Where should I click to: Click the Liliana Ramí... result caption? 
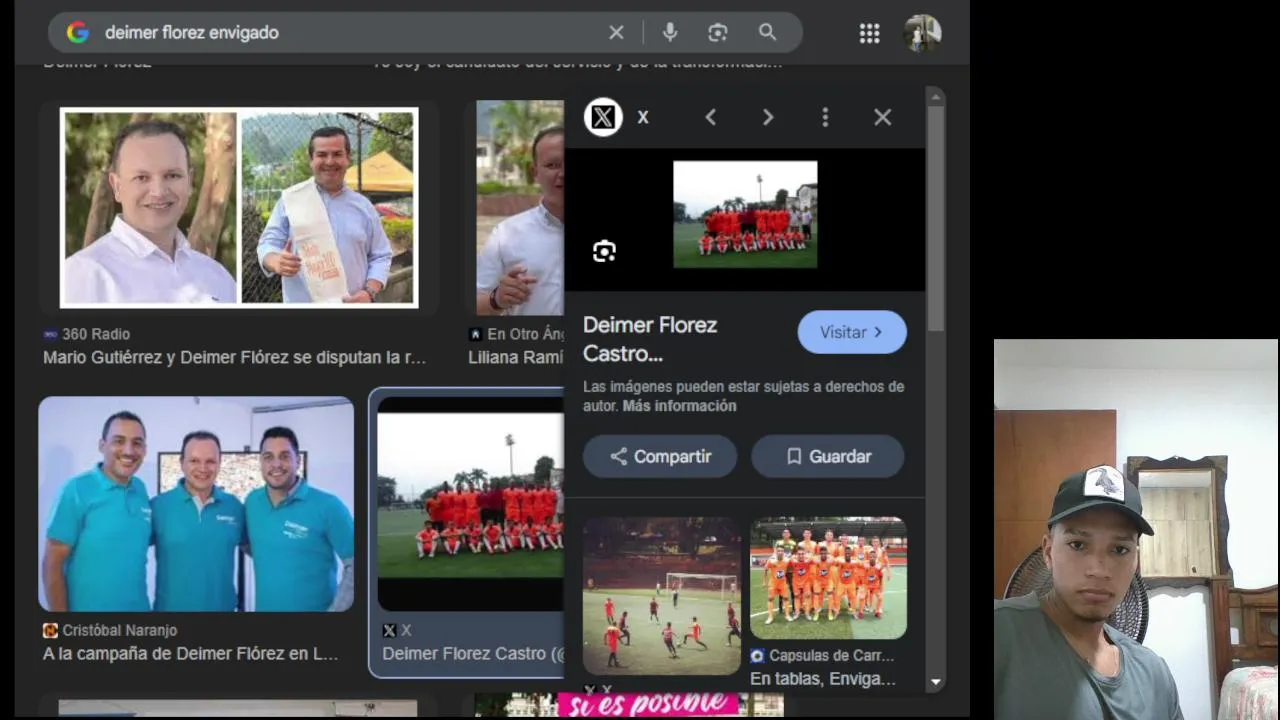tap(516, 357)
